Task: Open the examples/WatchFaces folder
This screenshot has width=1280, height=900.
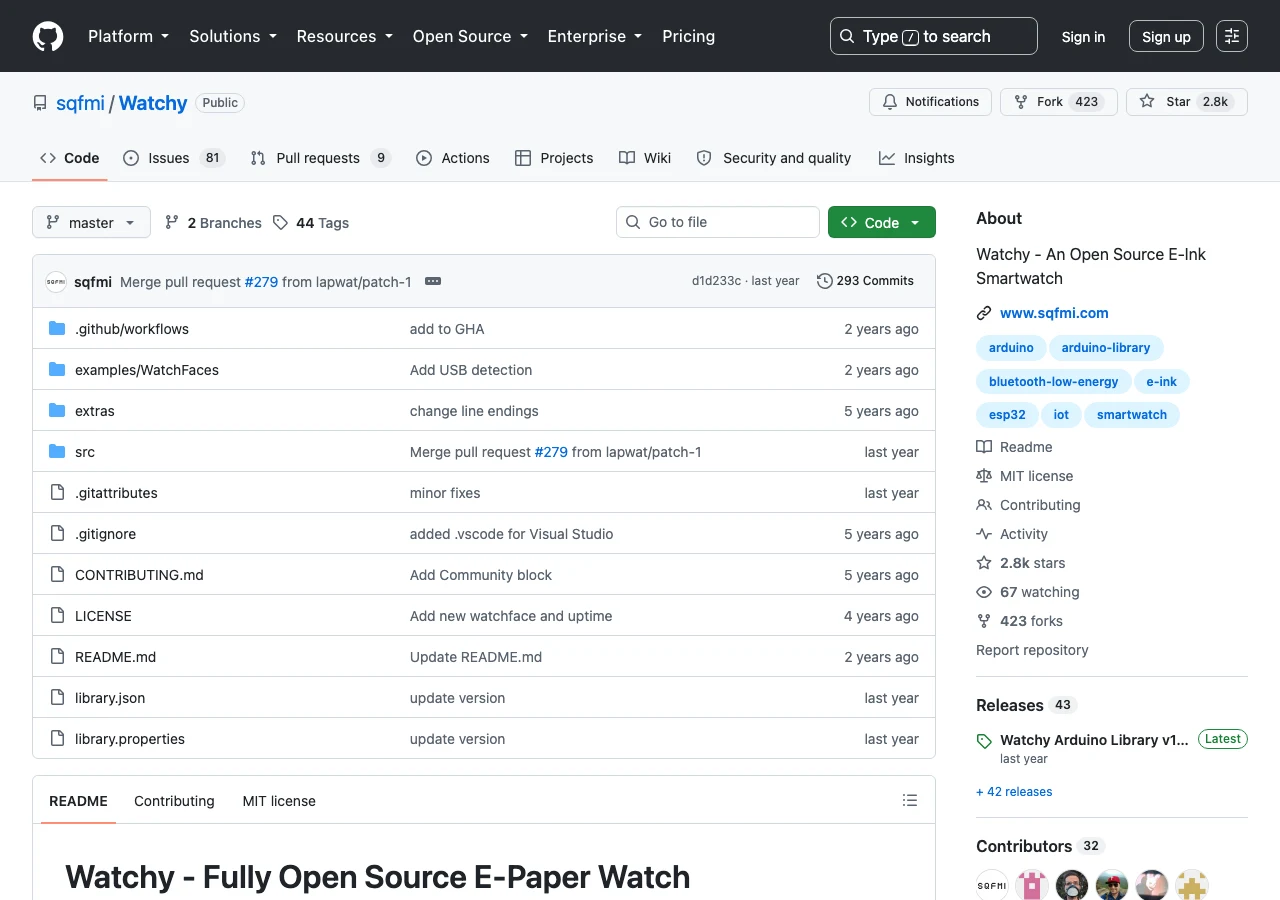Action: pos(147,370)
